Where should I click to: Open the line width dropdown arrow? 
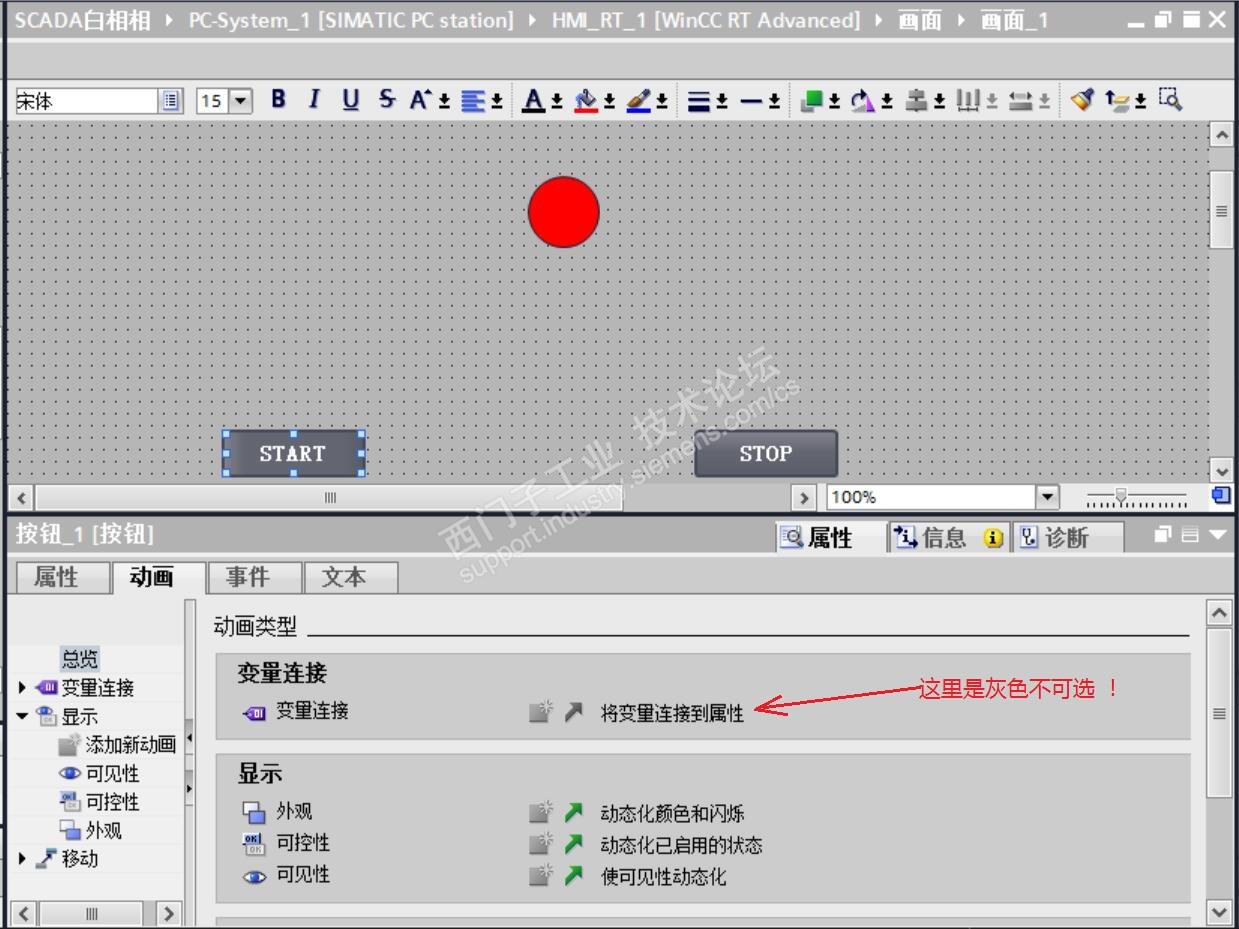click(722, 102)
